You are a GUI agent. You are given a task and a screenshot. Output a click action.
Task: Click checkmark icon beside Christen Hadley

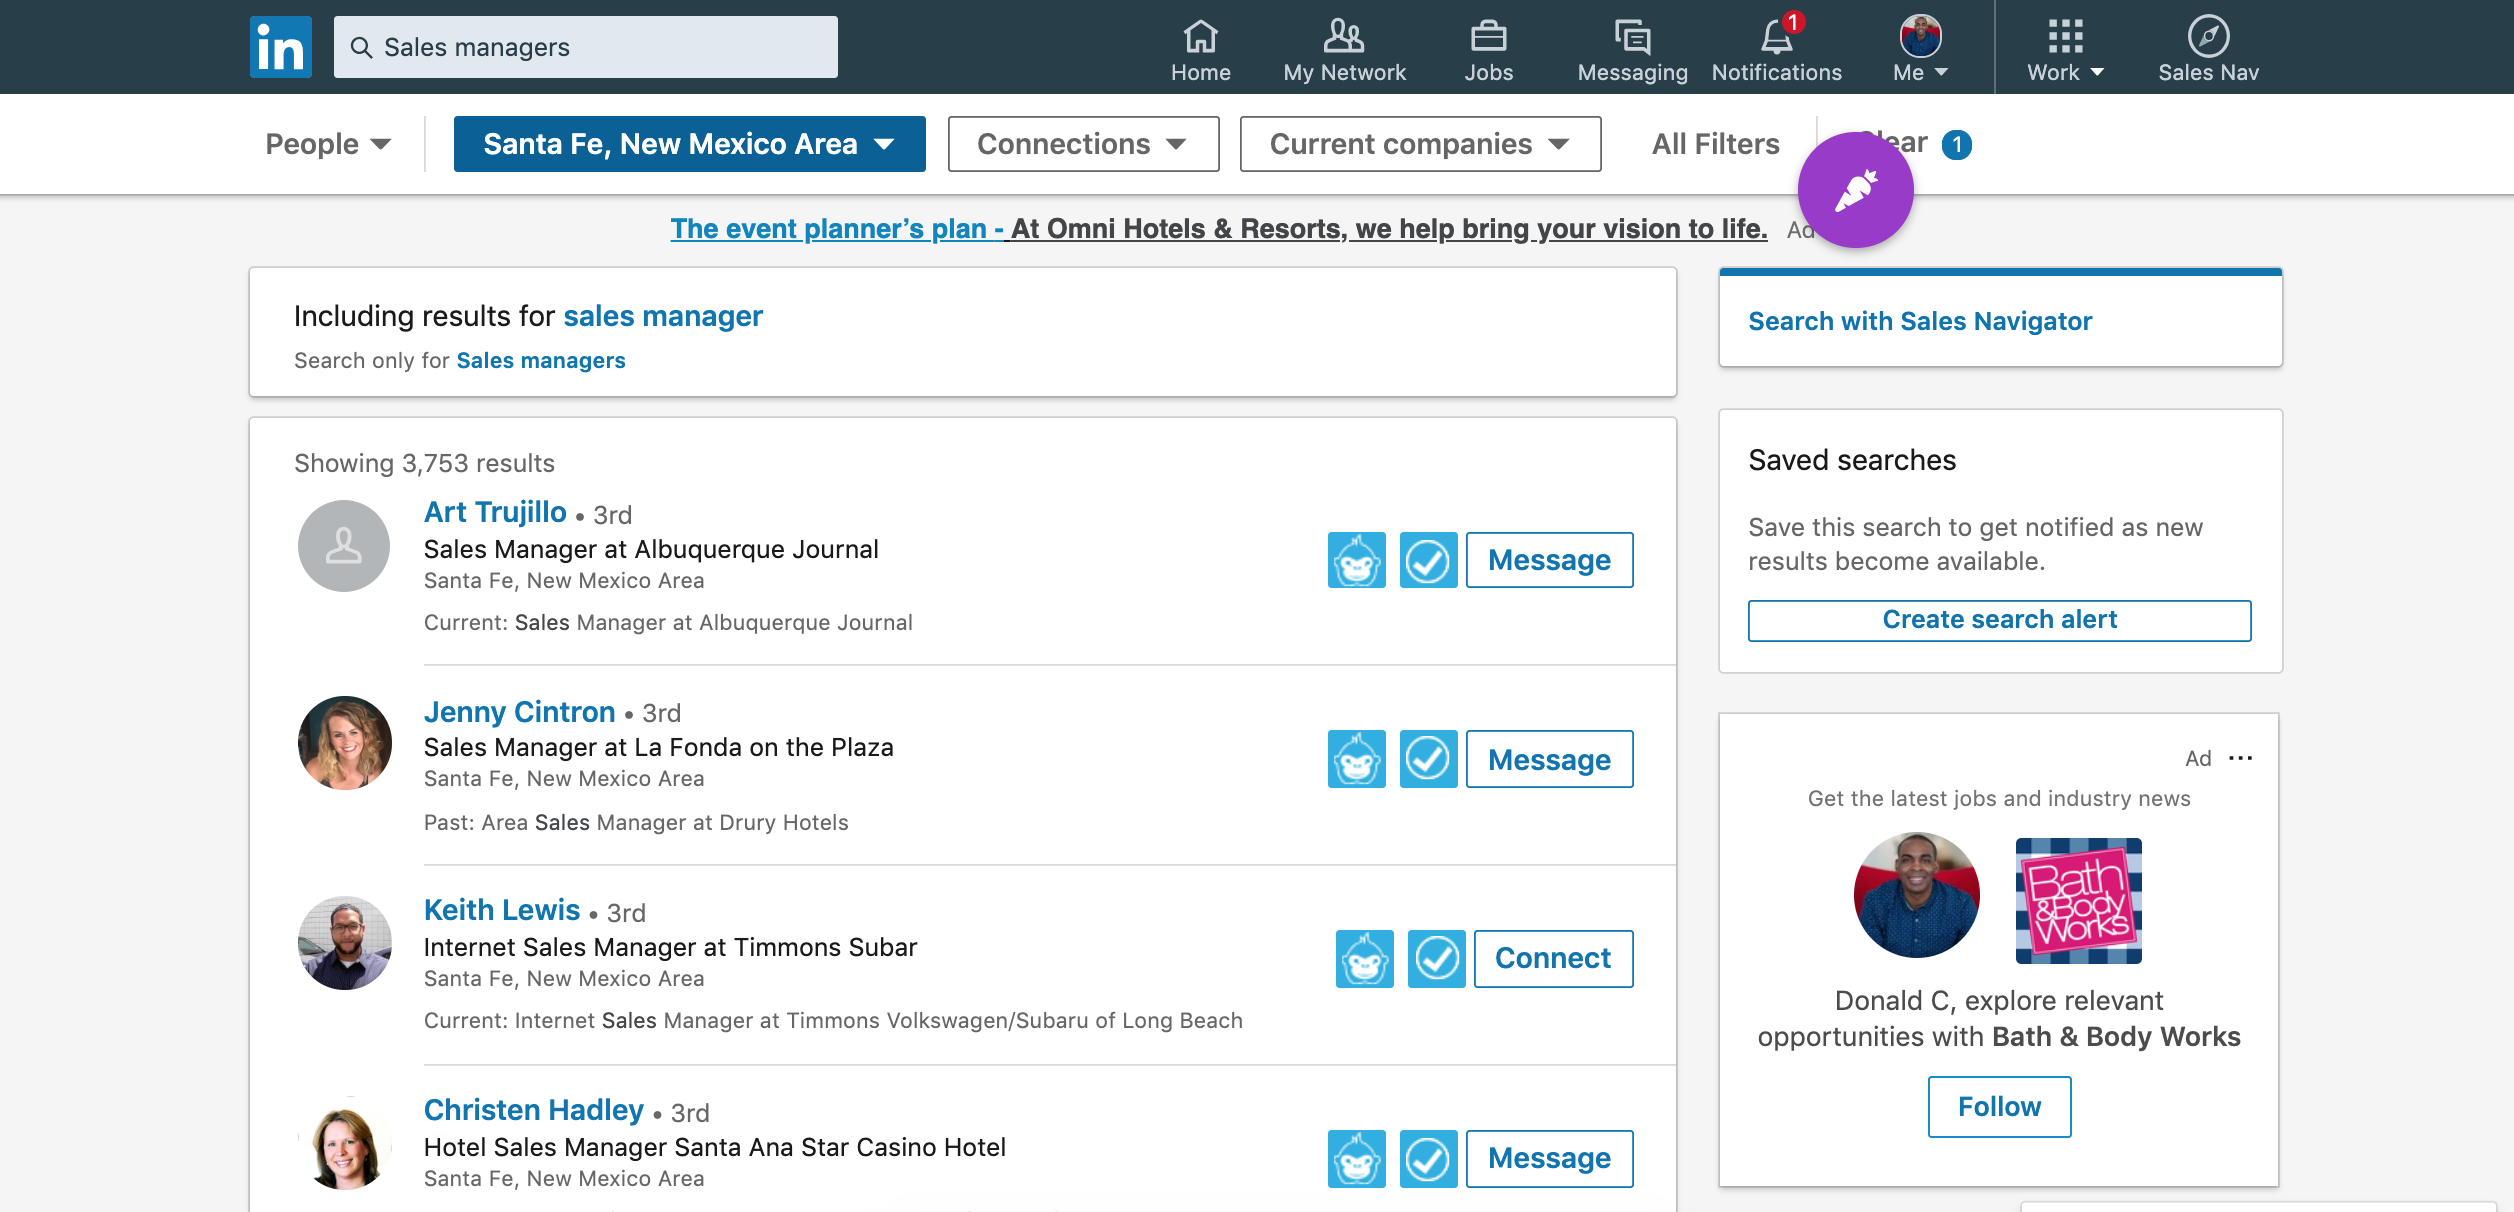coord(1428,1159)
